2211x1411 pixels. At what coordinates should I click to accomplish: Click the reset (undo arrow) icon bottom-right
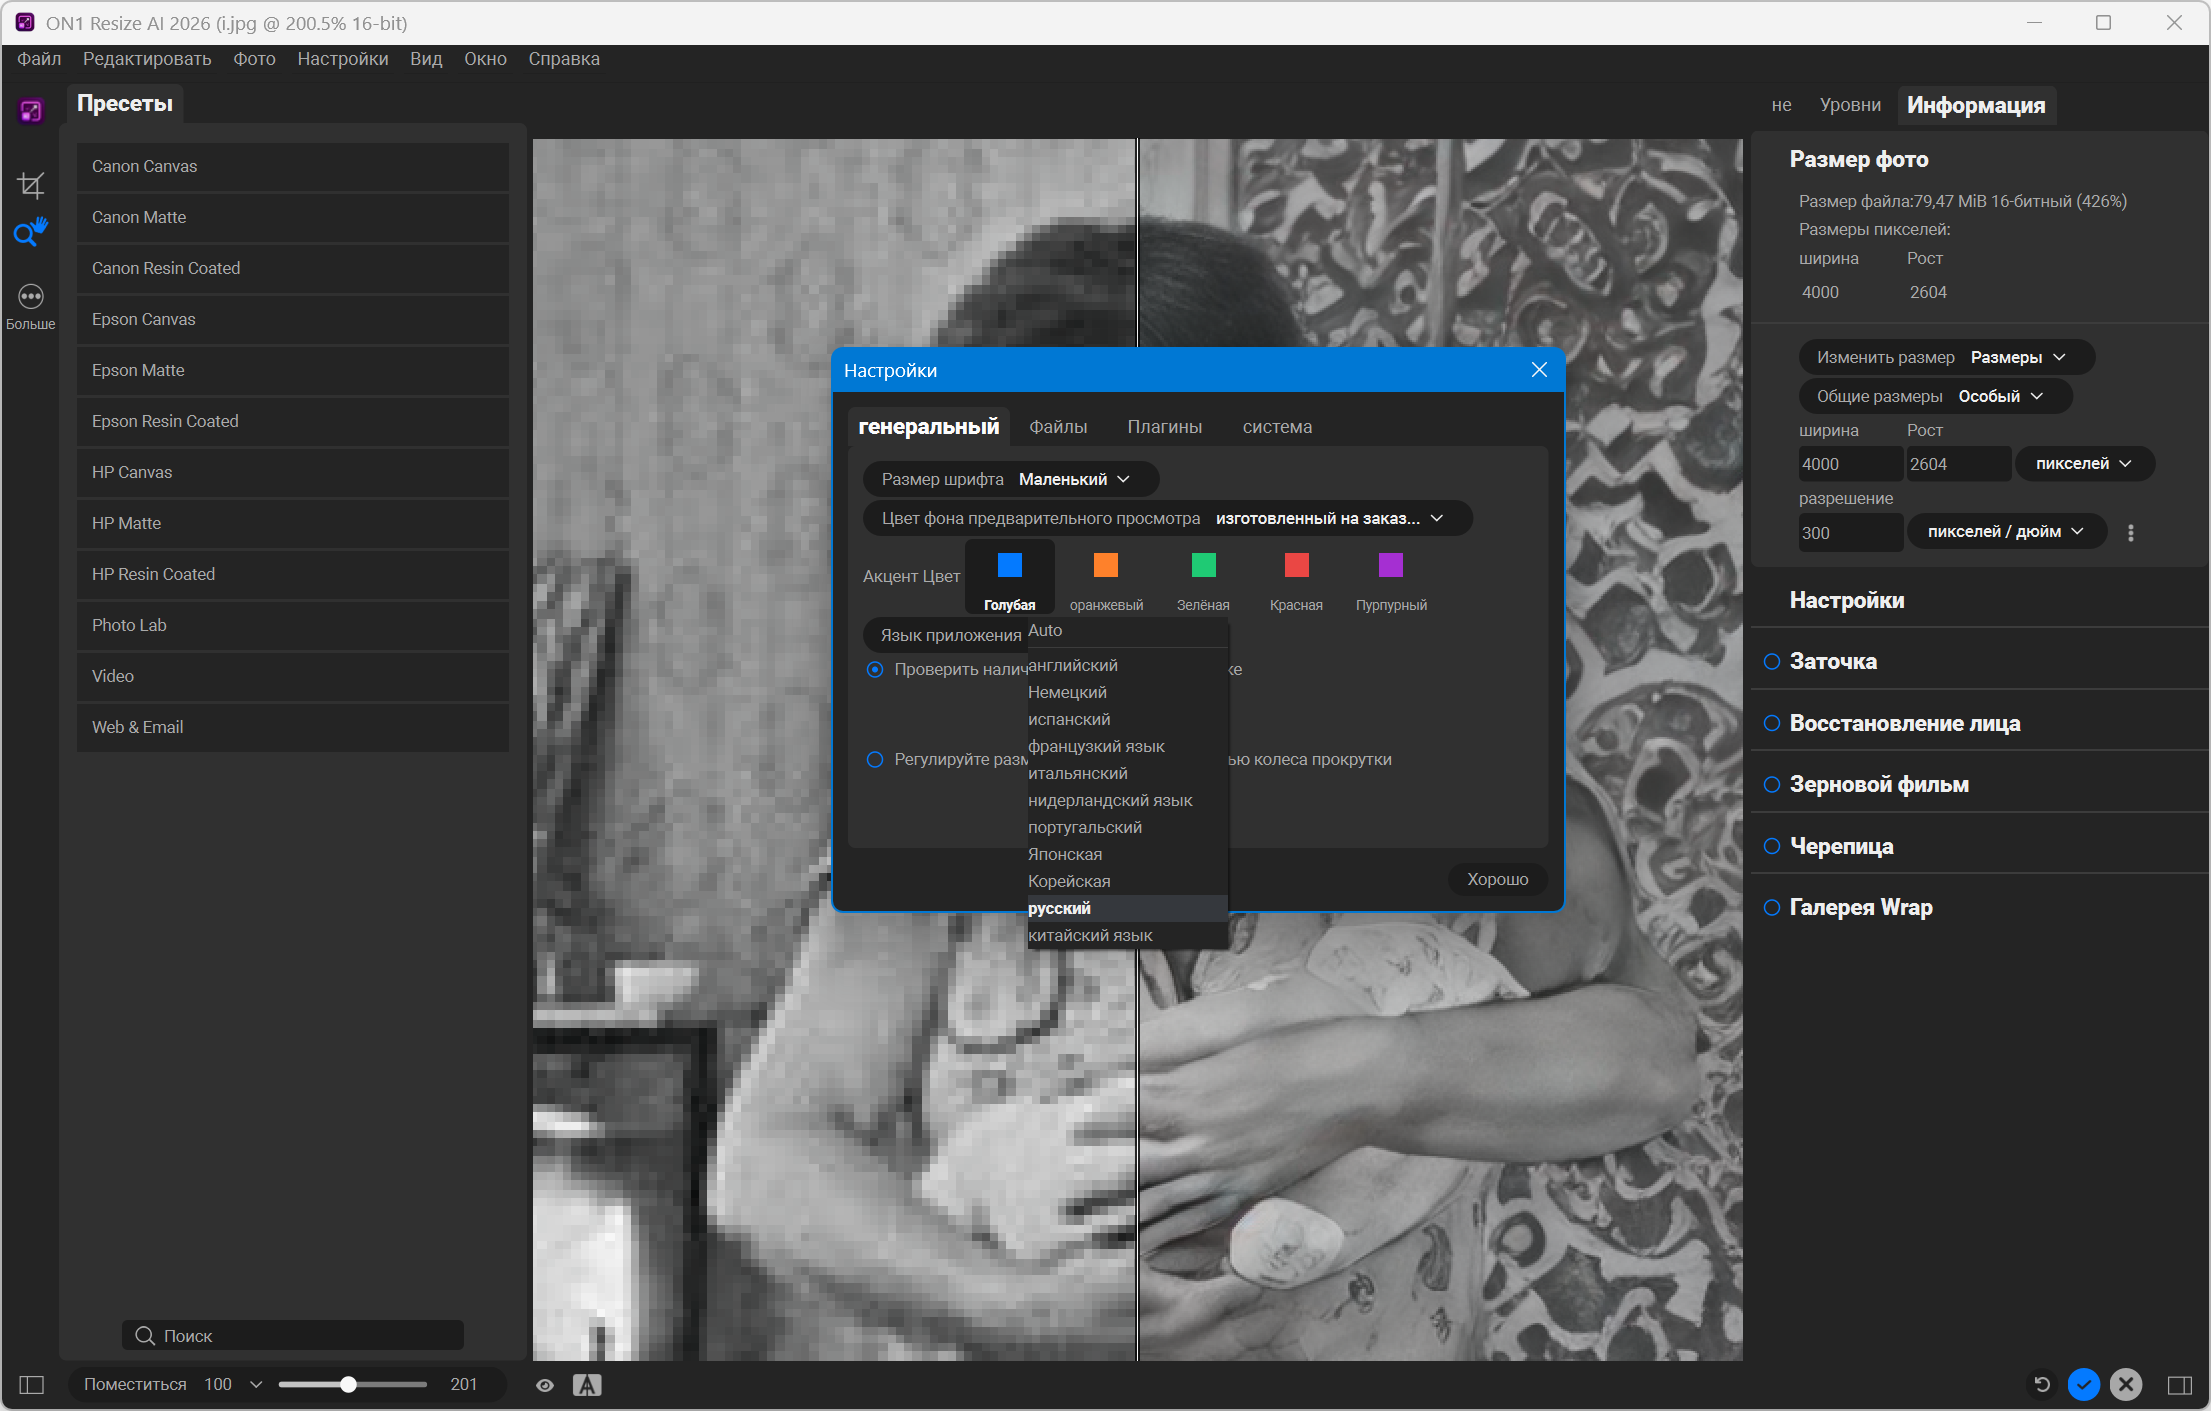(2042, 1384)
